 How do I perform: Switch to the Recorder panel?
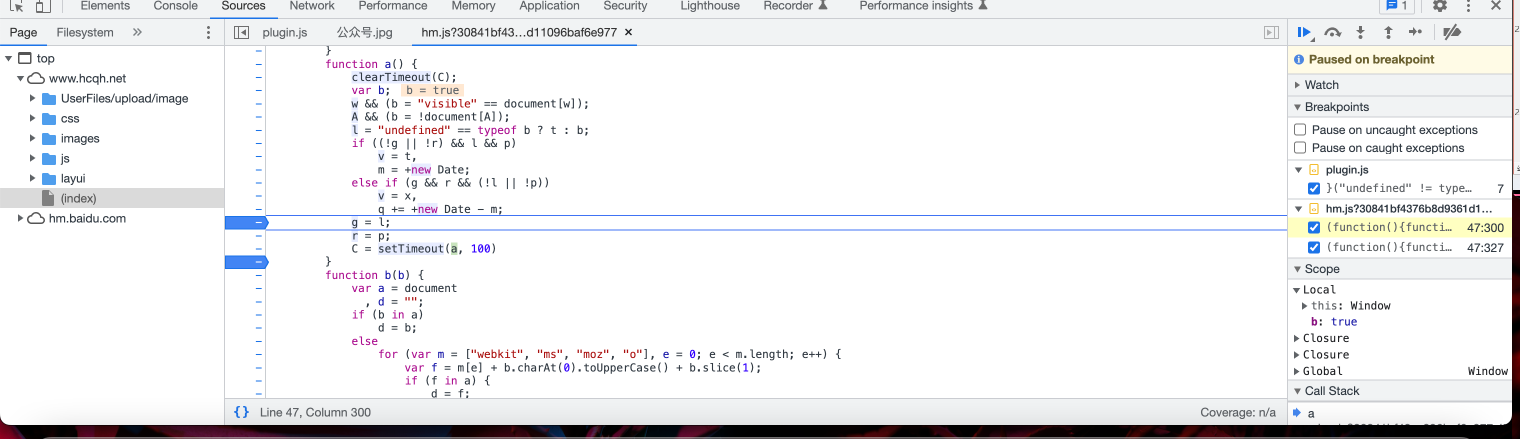pos(796,6)
